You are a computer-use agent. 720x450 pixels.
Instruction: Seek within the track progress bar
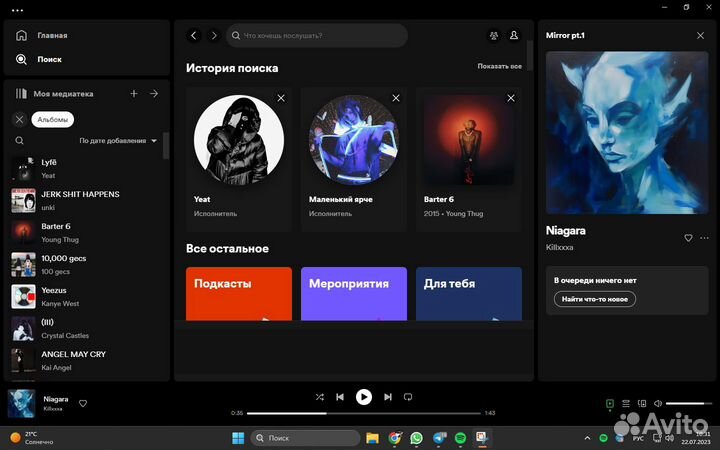(364, 413)
